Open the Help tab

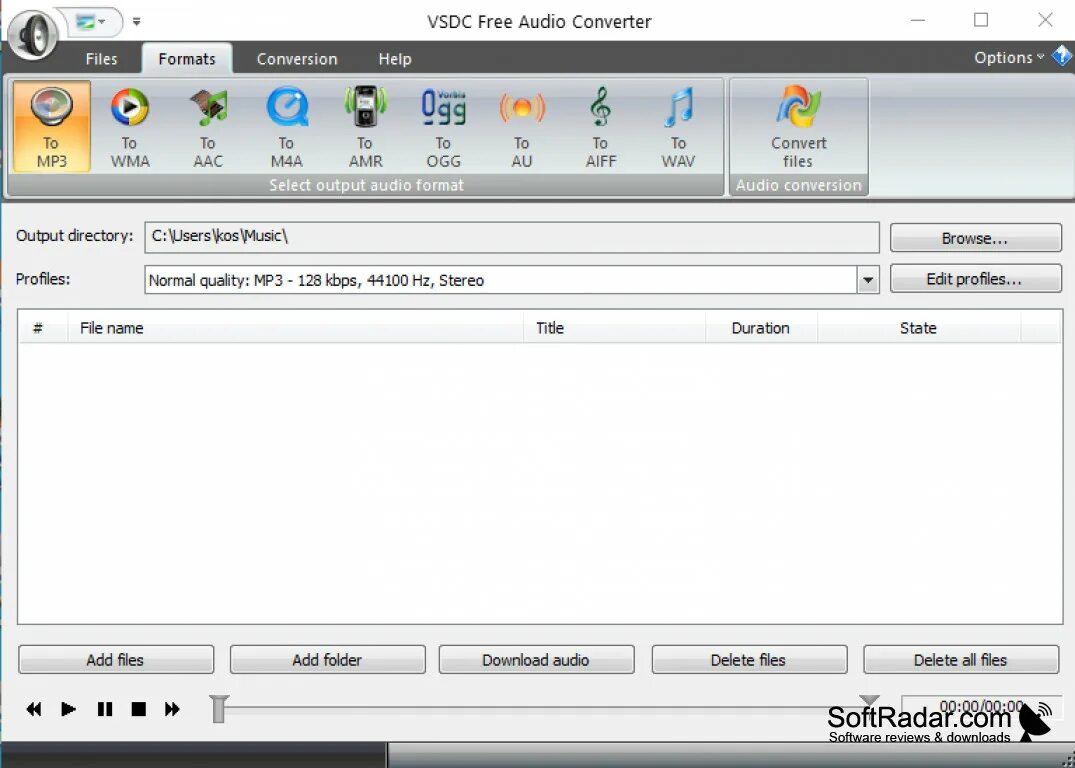(x=395, y=59)
